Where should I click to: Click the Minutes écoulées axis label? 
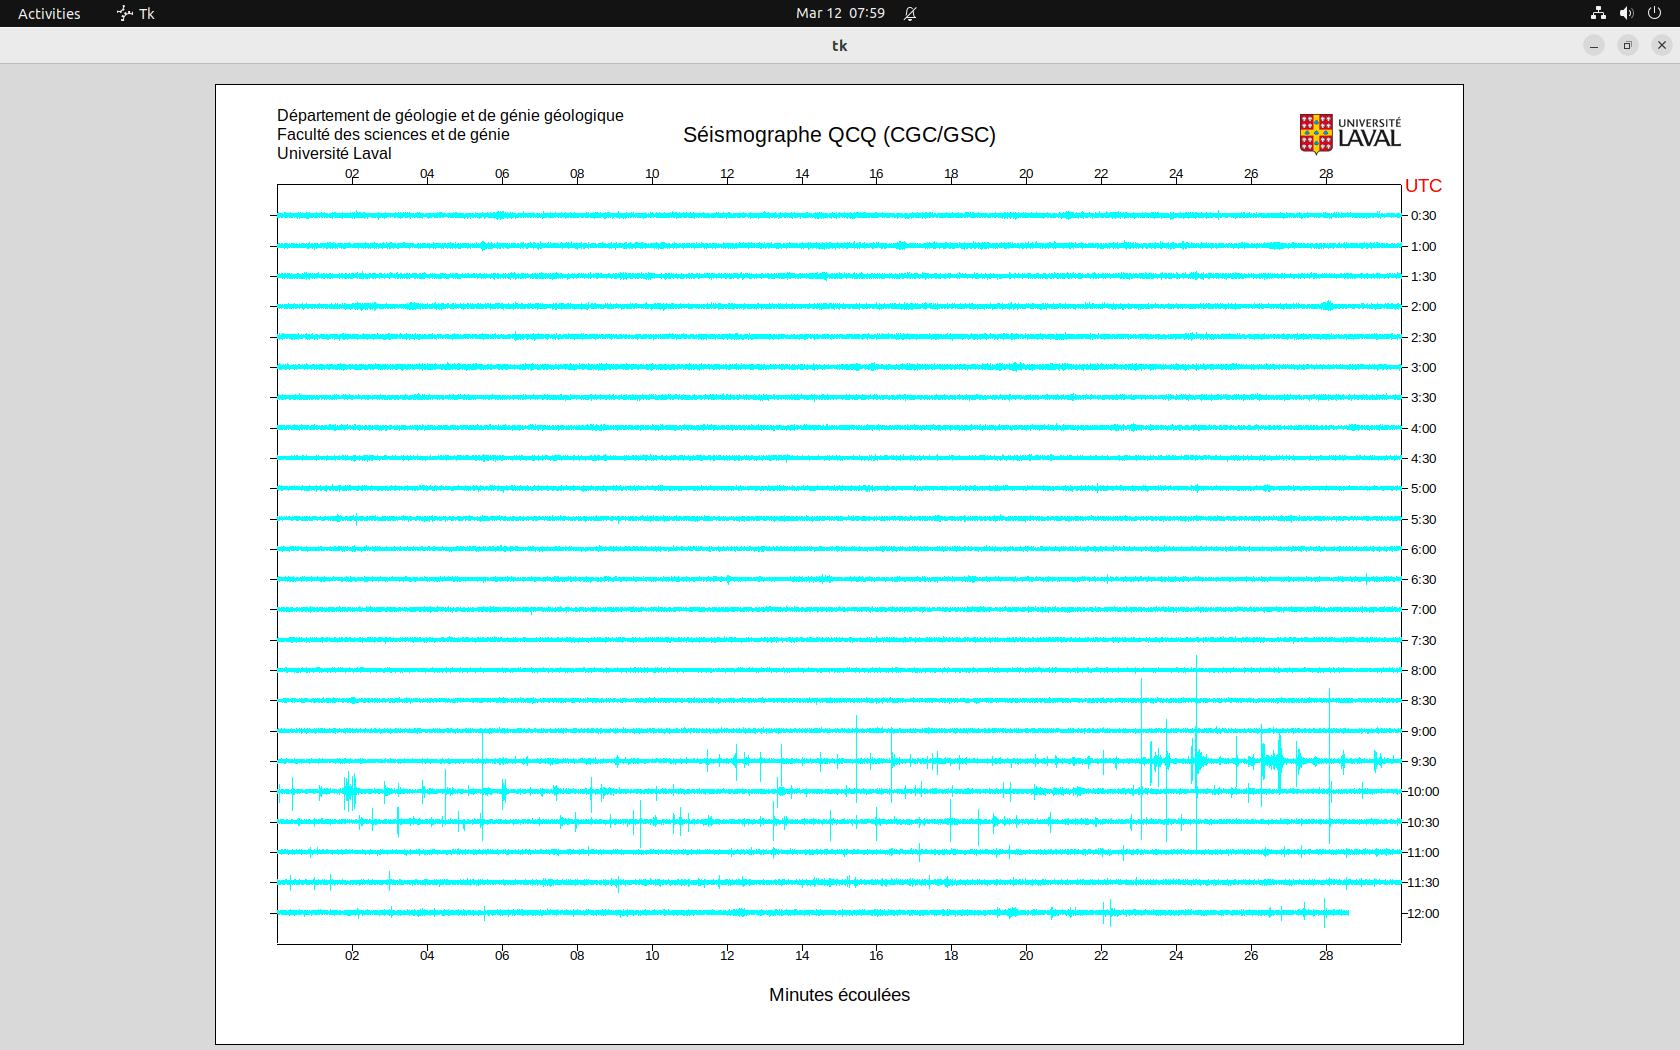coord(839,995)
